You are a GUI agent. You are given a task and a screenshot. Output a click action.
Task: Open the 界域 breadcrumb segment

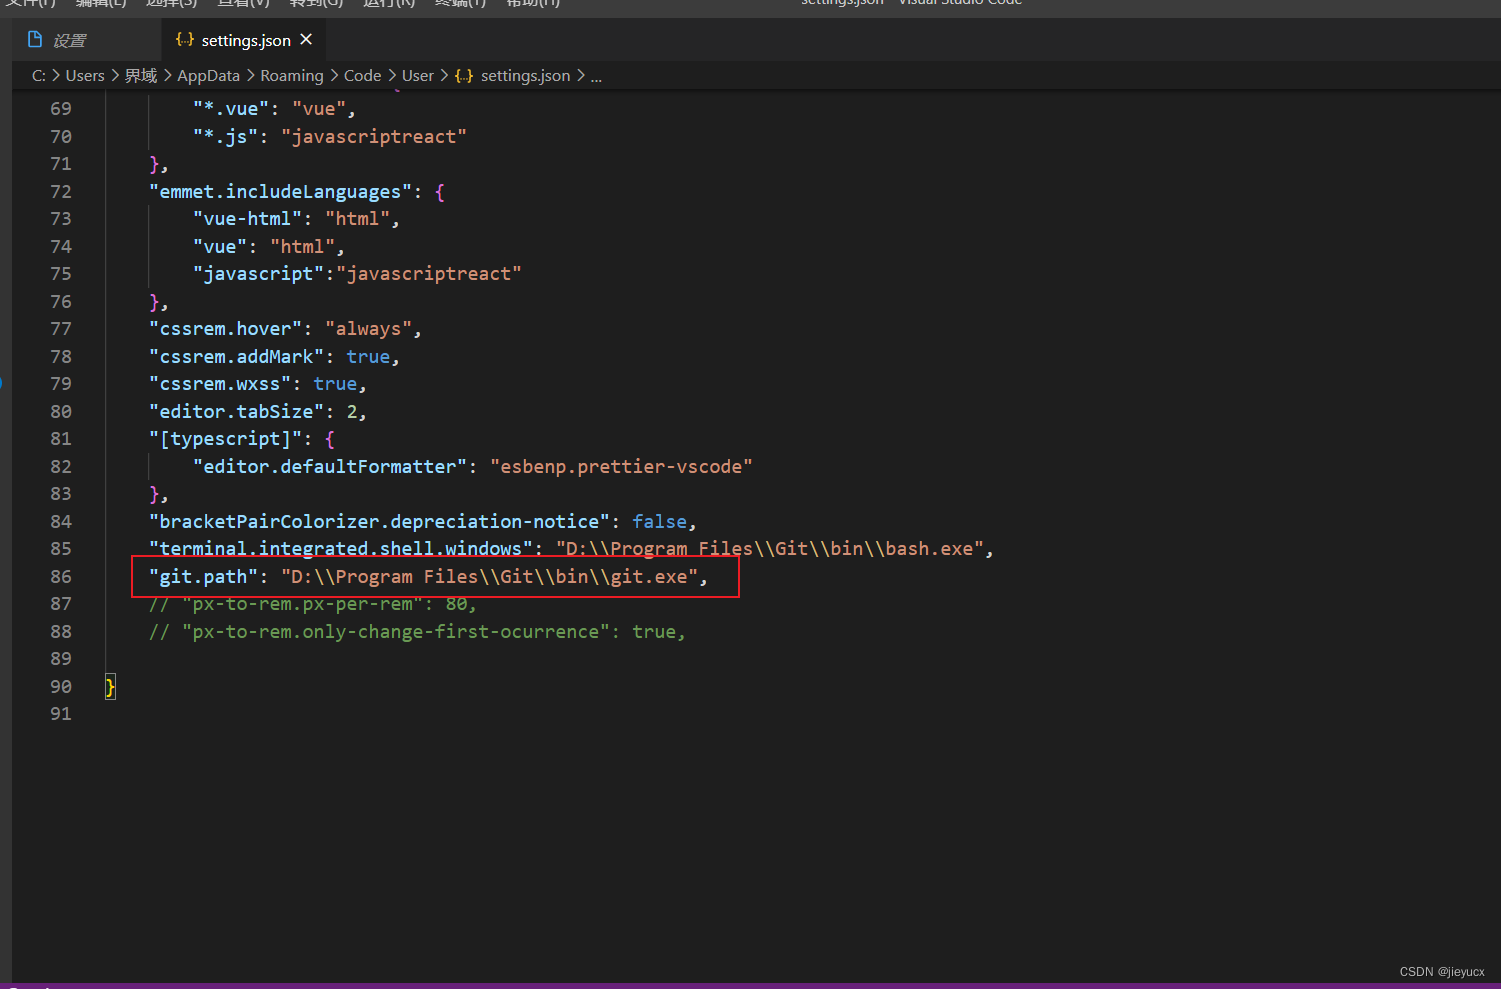click(141, 75)
